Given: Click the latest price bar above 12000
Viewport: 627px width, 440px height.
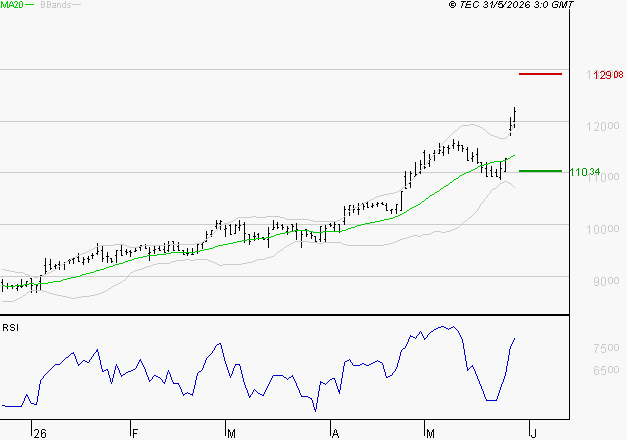Looking at the screenshot, I should pos(515,117).
